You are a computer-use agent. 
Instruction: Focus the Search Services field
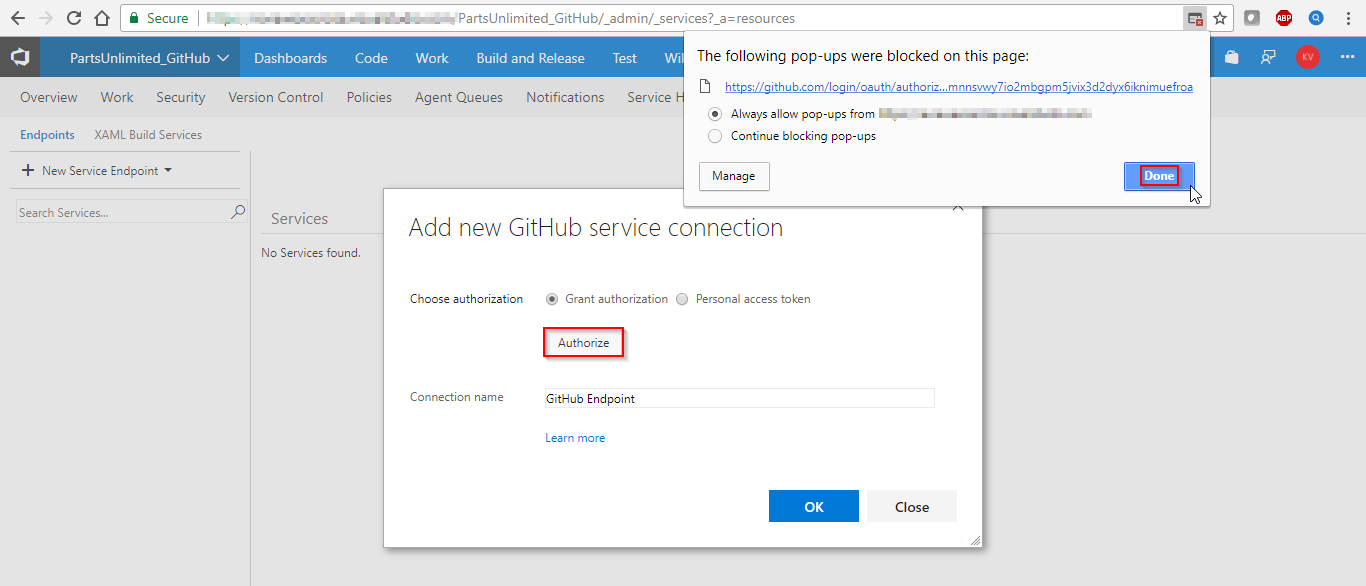tap(132, 212)
